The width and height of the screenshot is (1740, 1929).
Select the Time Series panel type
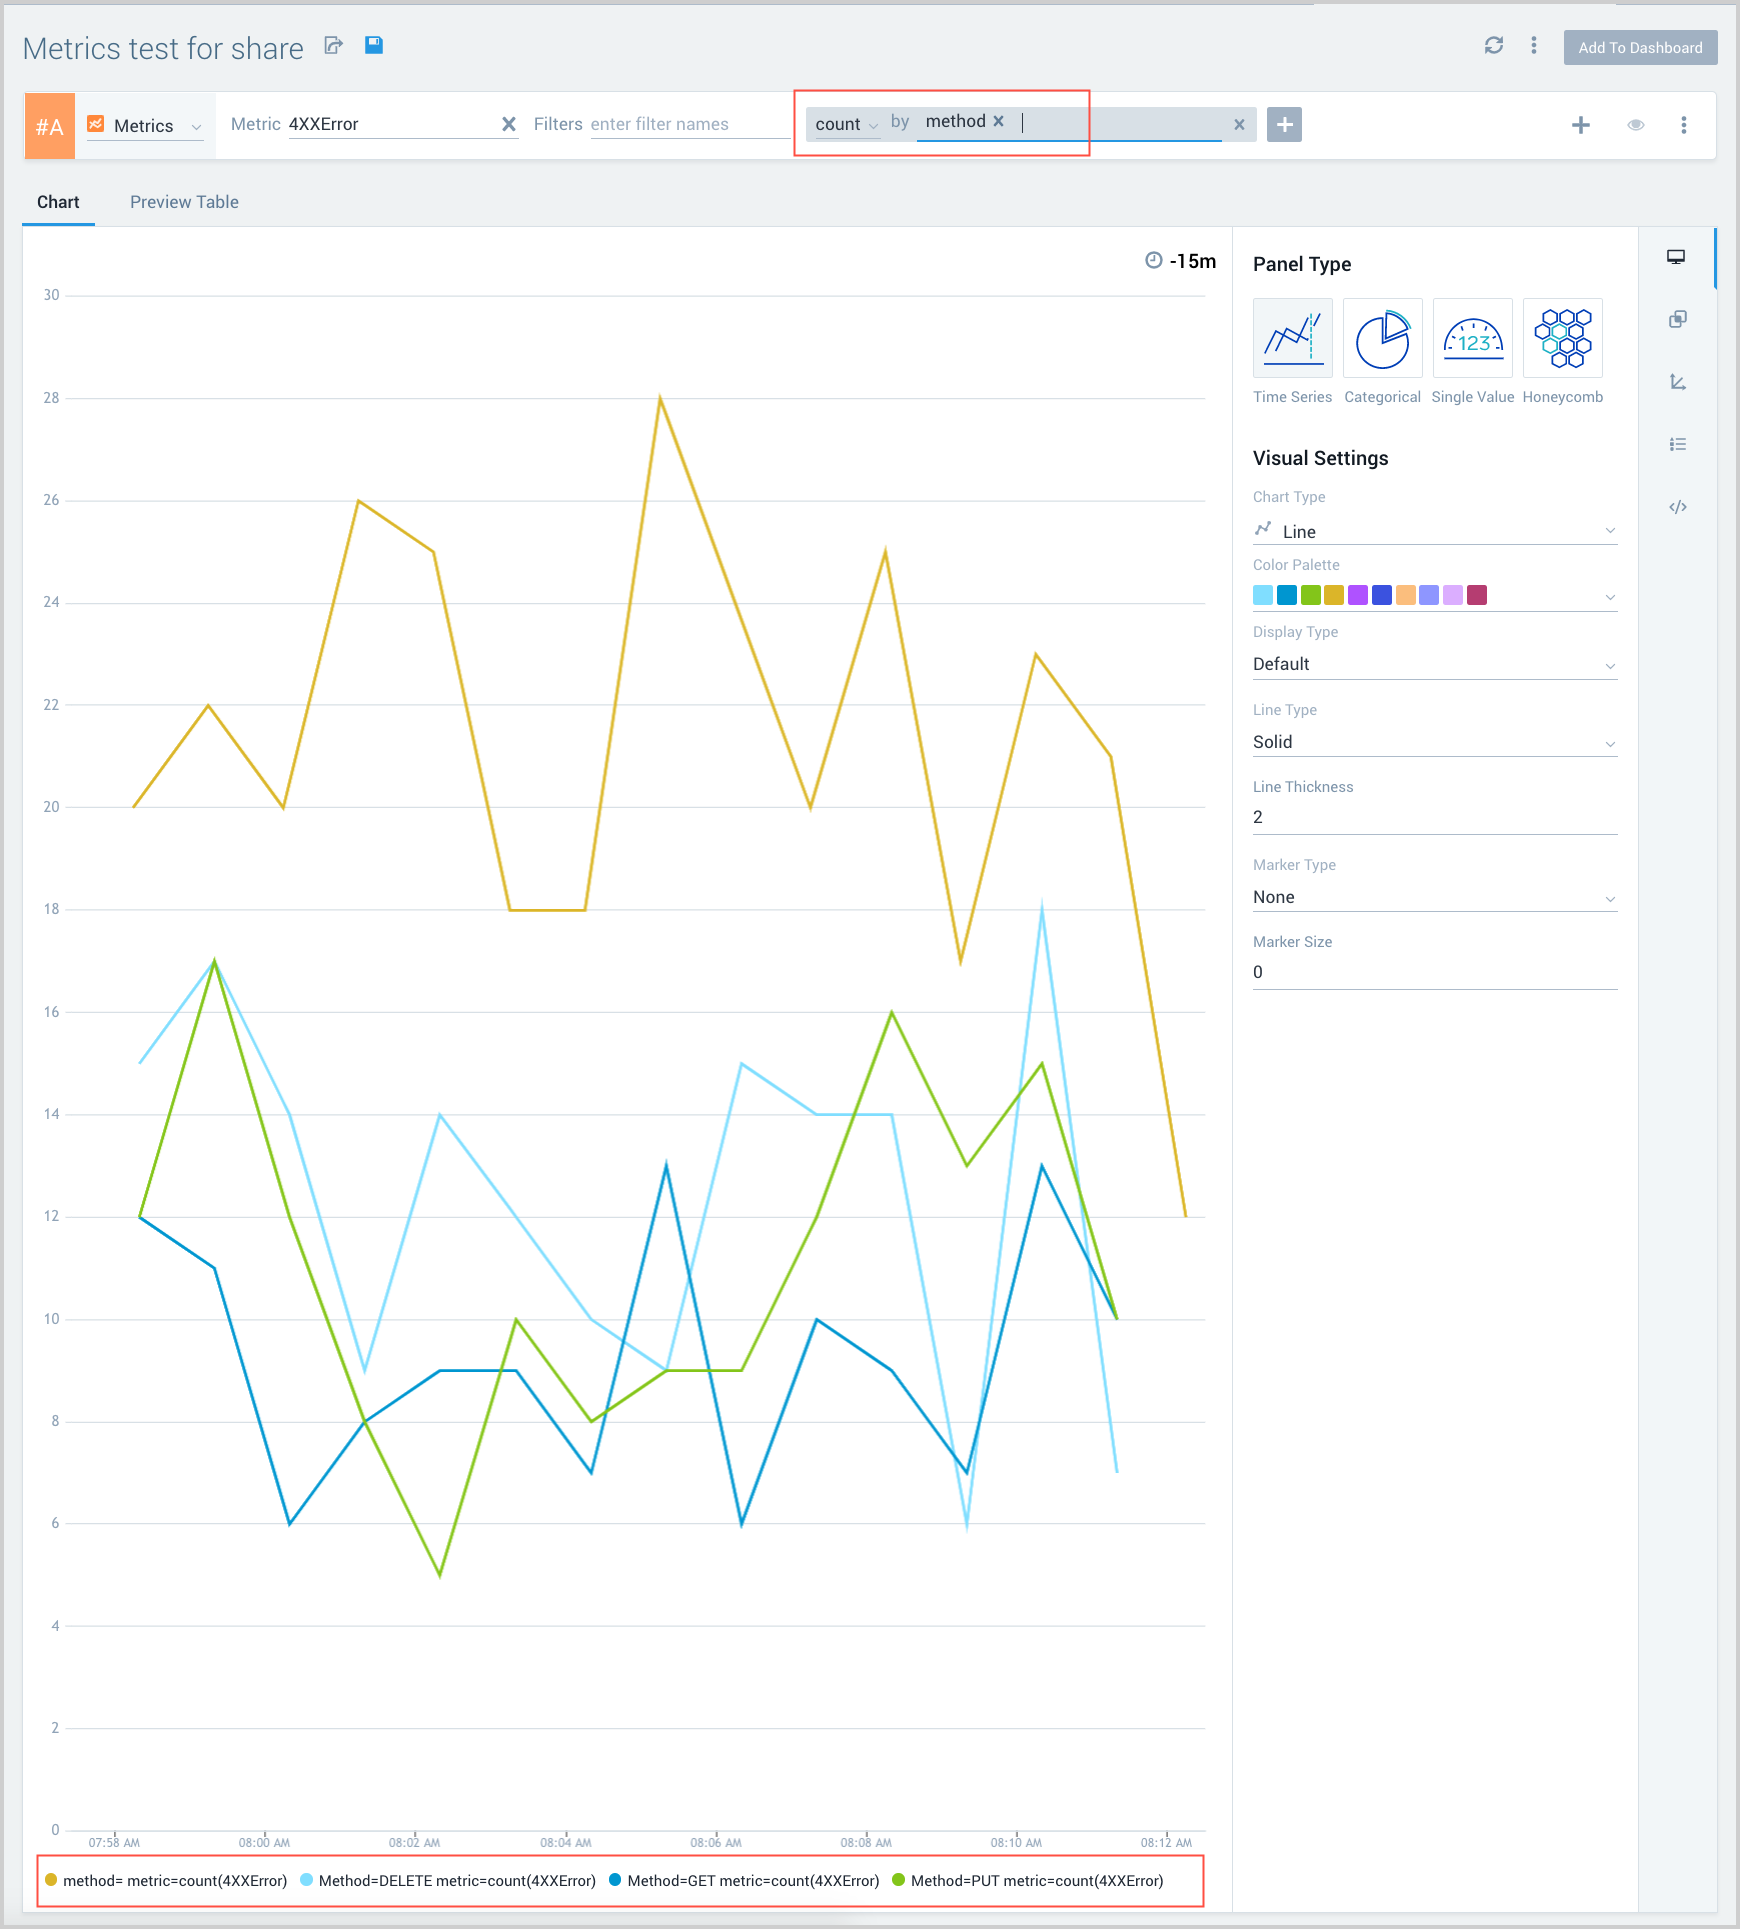(1292, 339)
